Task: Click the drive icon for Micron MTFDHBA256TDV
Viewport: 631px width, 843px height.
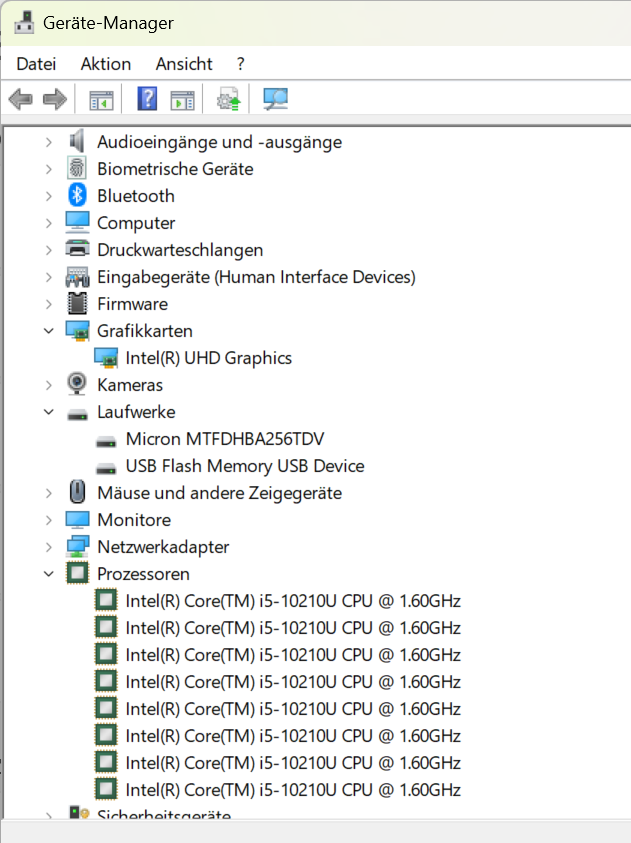Action: point(106,442)
